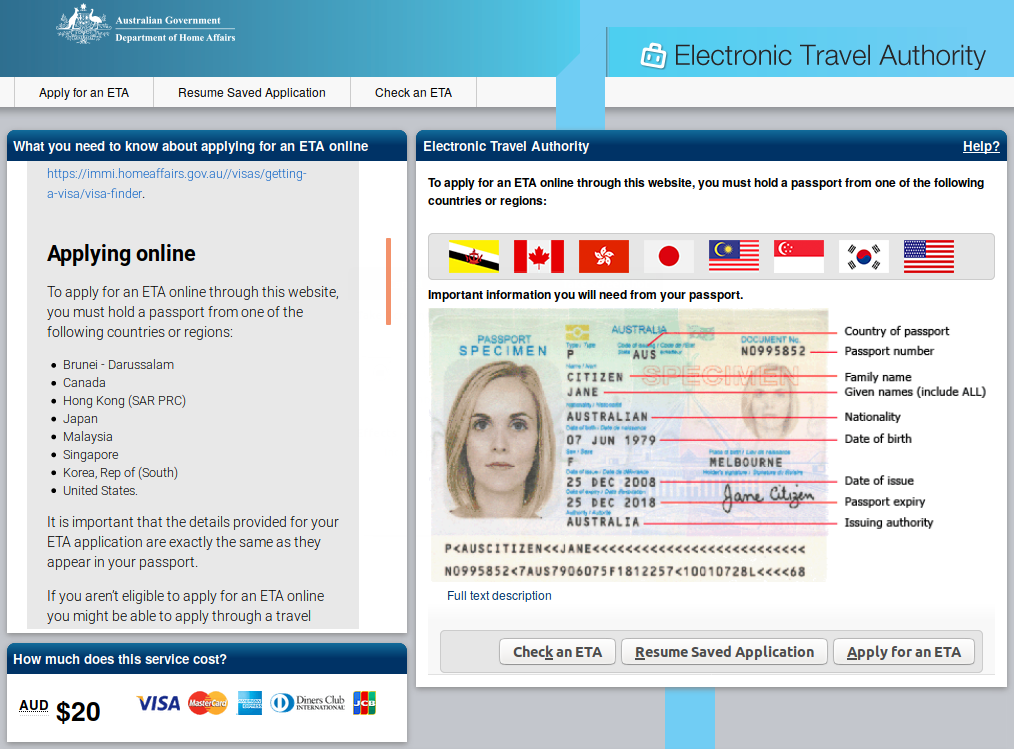This screenshot has width=1014, height=749.
Task: Open the Full text description link
Action: coord(499,596)
